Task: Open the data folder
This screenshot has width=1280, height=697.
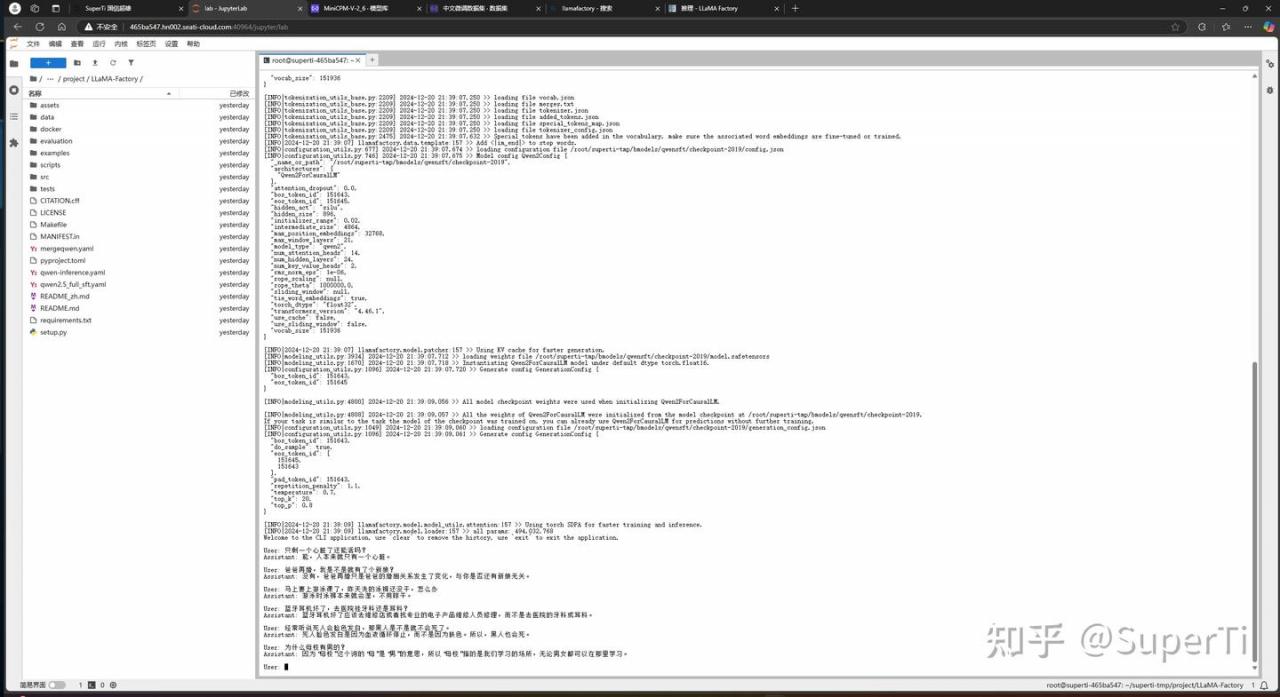Action: pos(139,117)
